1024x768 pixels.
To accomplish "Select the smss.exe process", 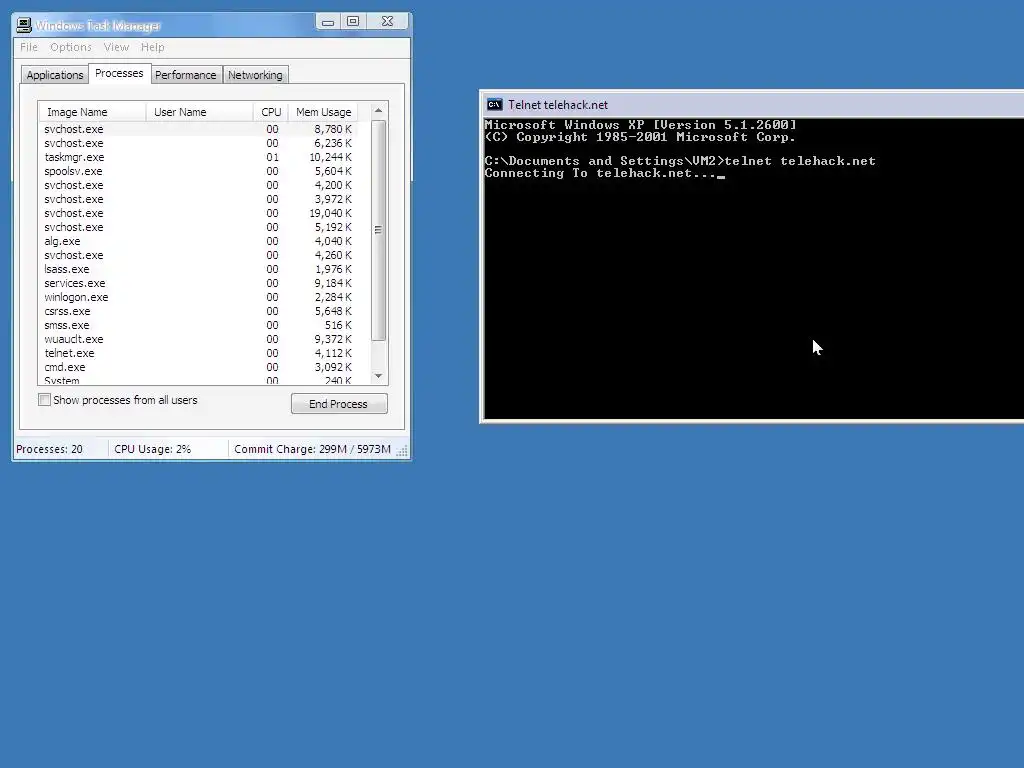I will point(199,325).
